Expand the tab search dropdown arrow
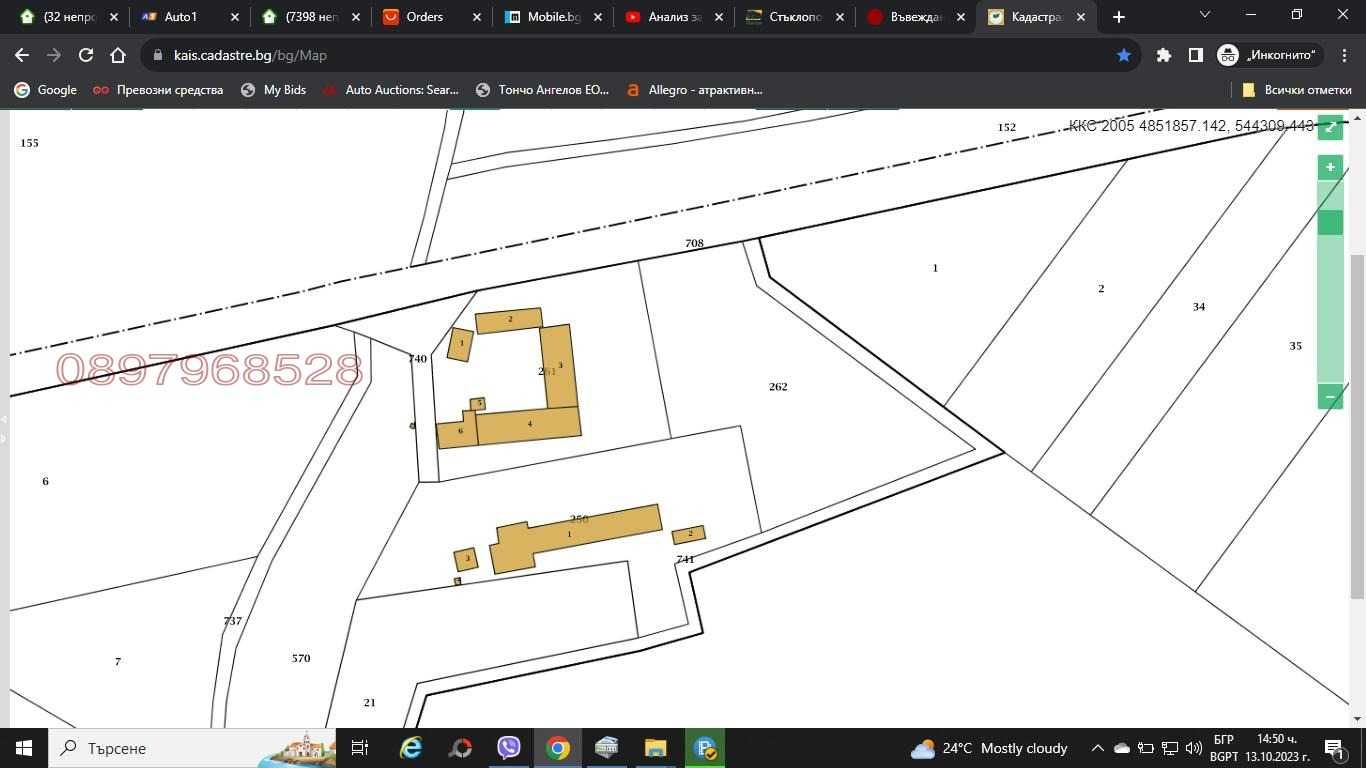The height and width of the screenshot is (768, 1366). click(x=1204, y=15)
